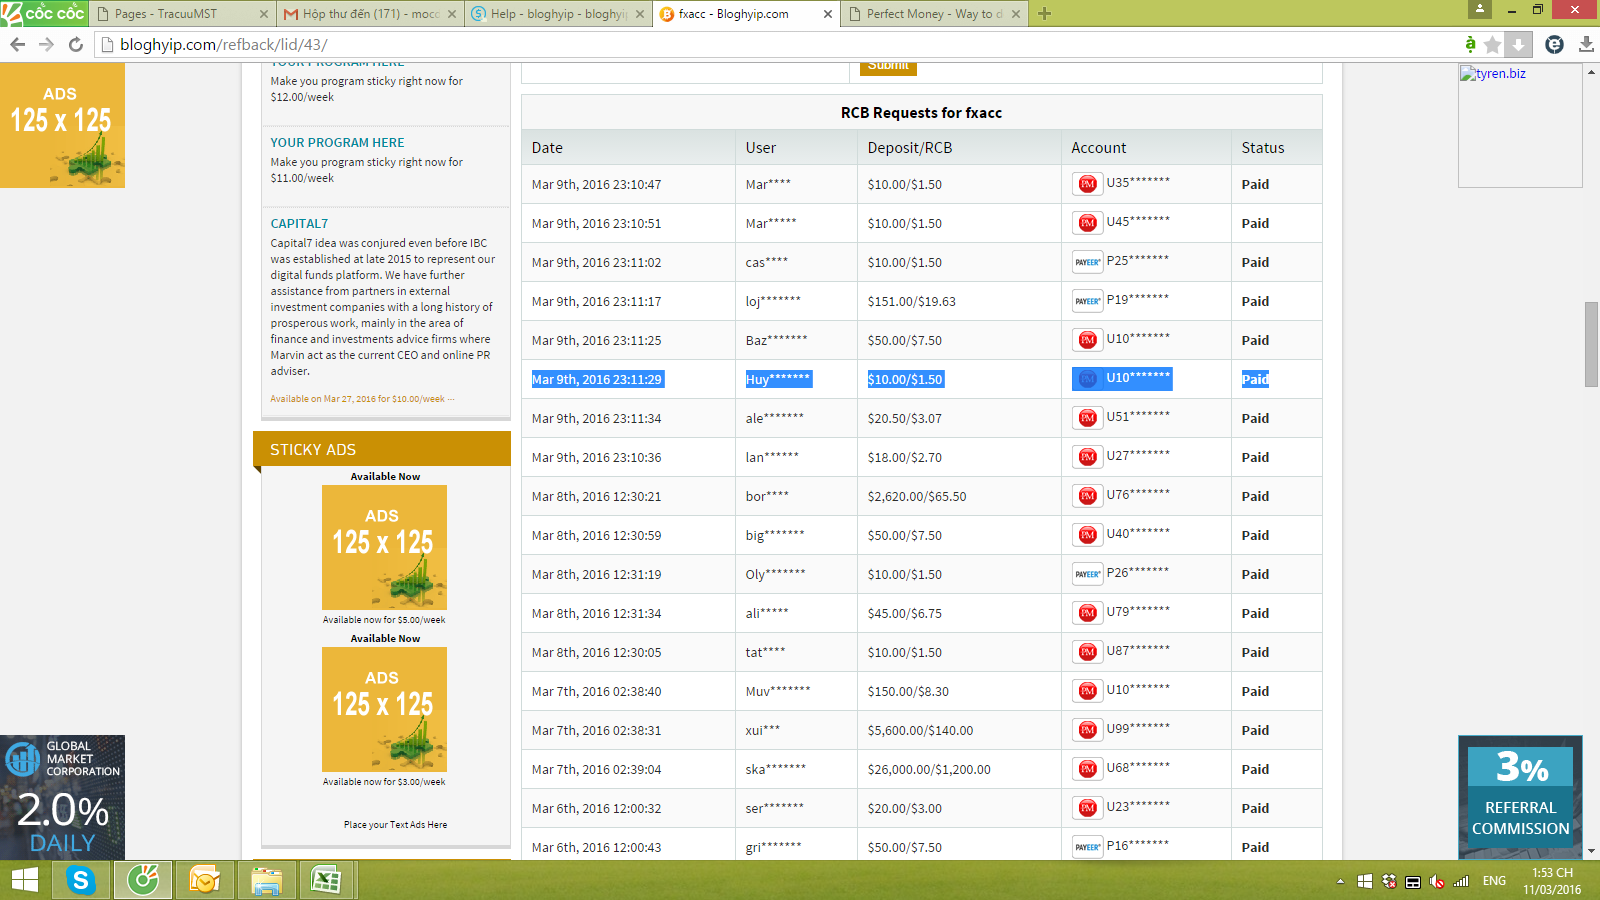The height and width of the screenshot is (900, 1600).
Task: Click the user profile icon in title bar
Action: click(1479, 9)
